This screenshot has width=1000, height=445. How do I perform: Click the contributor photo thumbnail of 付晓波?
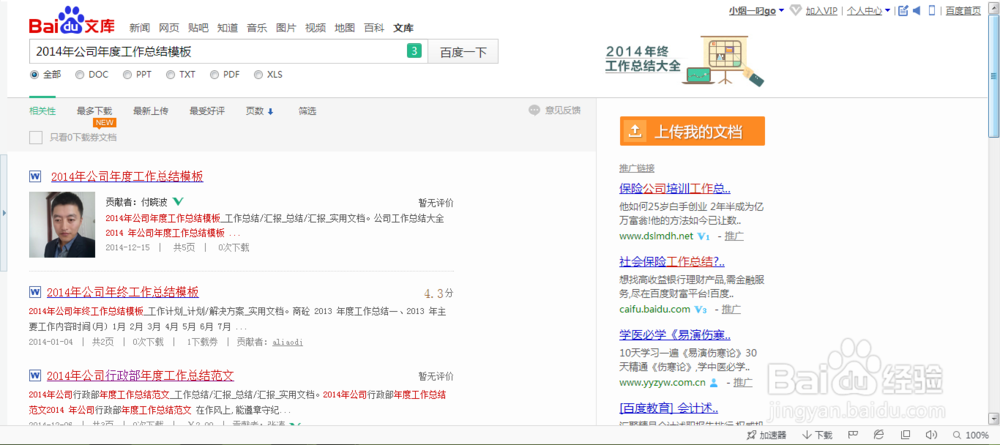pyautogui.click(x=62, y=224)
